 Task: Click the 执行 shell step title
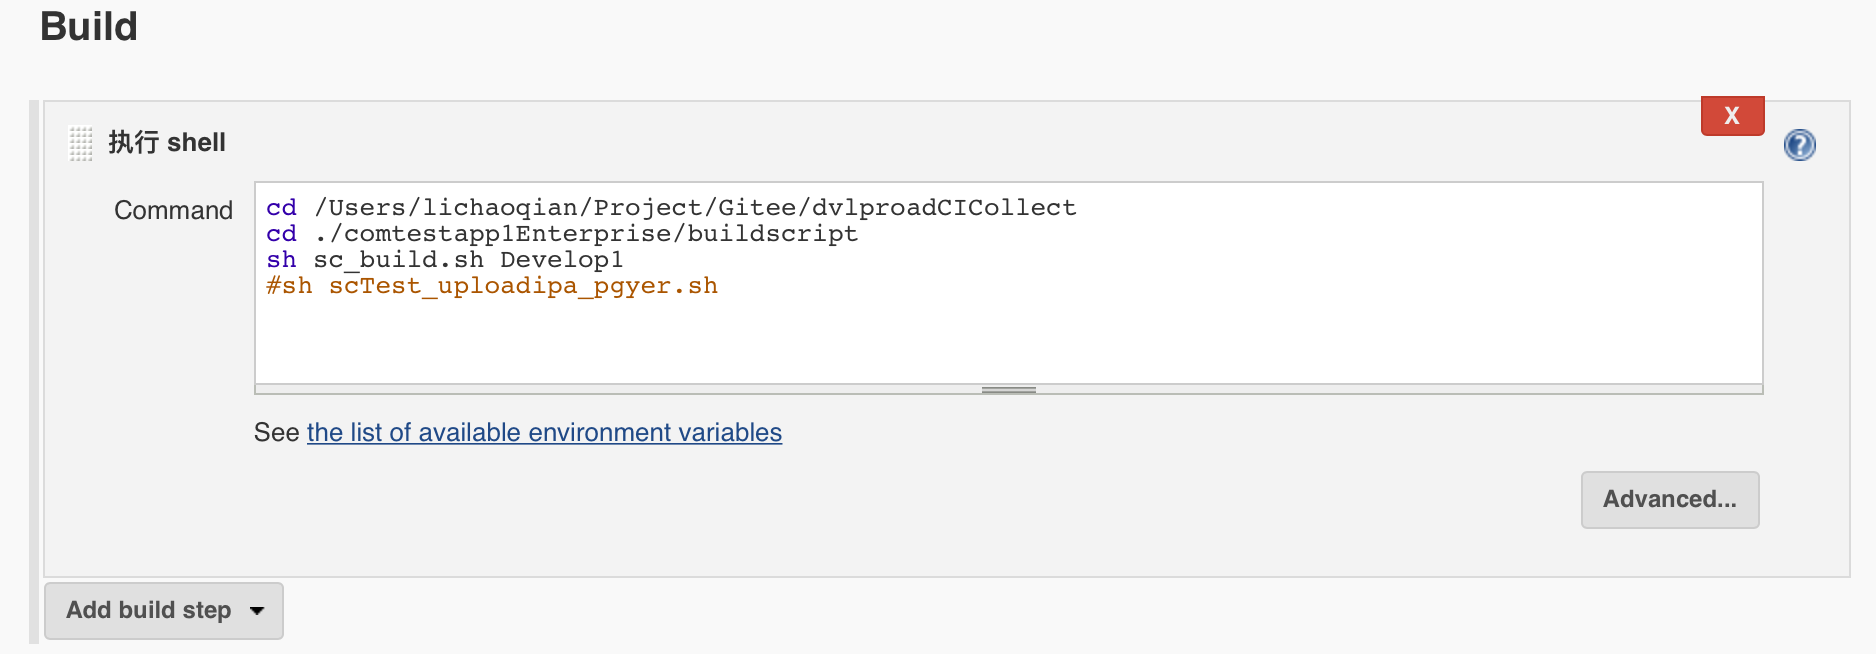(x=167, y=143)
